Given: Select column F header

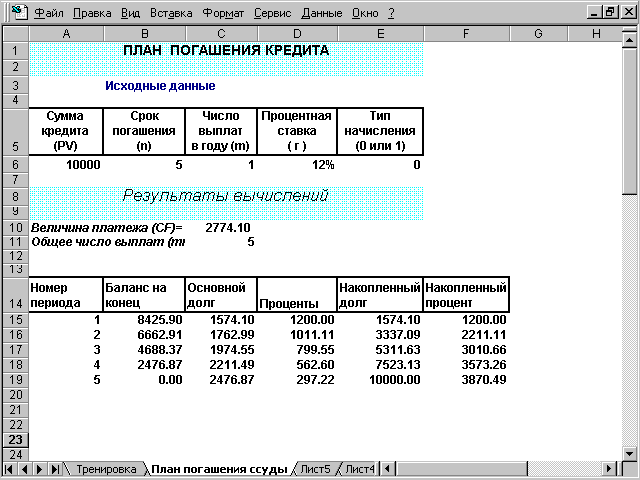Looking at the screenshot, I should pyautogui.click(x=467, y=34).
